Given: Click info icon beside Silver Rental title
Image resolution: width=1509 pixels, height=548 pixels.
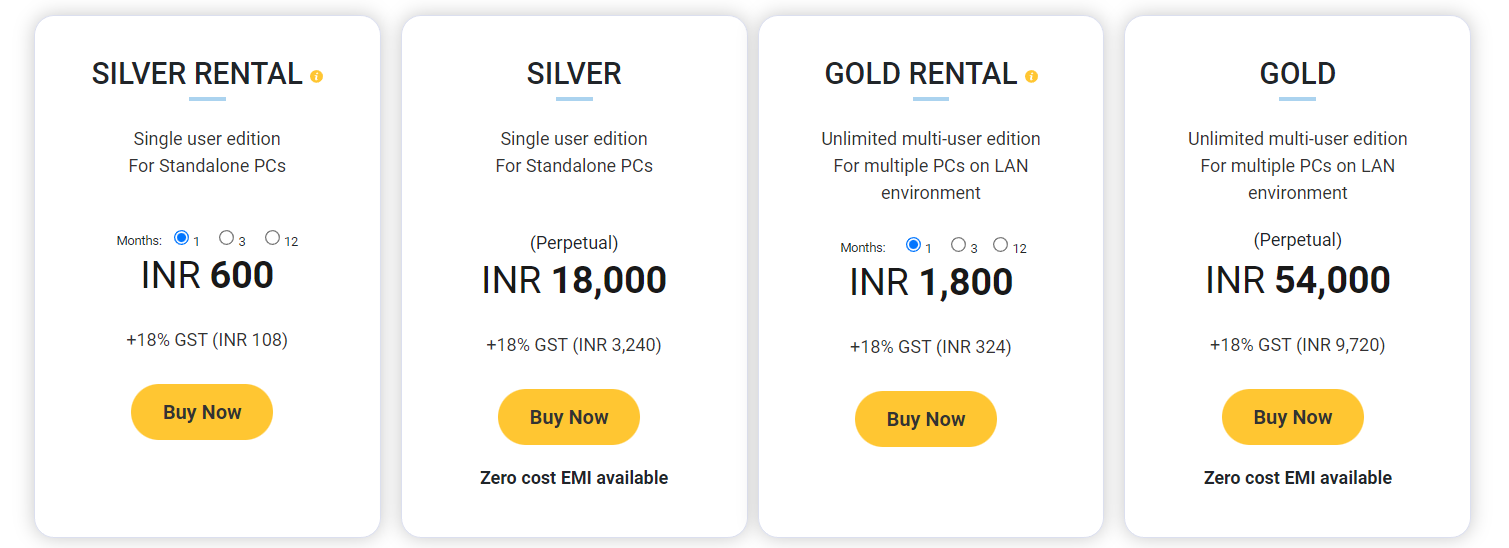Looking at the screenshot, I should point(317,76).
